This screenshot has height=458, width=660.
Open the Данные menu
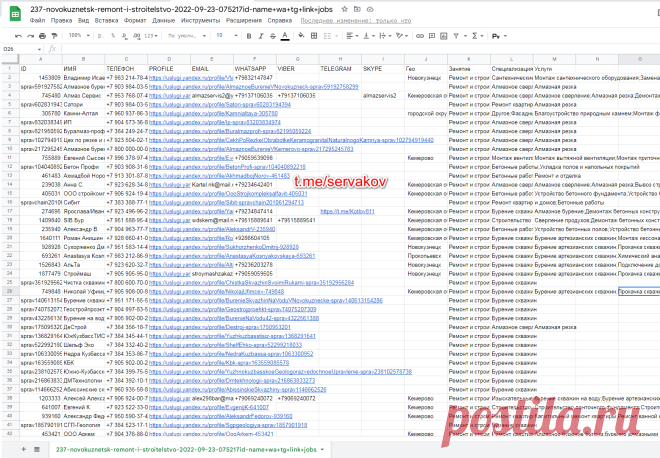click(x=163, y=20)
